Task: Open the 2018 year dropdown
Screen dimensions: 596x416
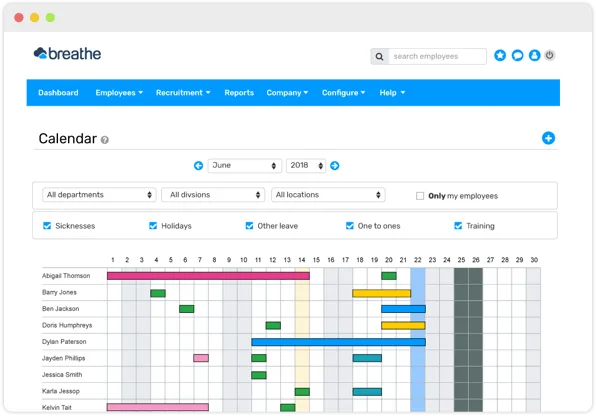Action: coord(306,165)
